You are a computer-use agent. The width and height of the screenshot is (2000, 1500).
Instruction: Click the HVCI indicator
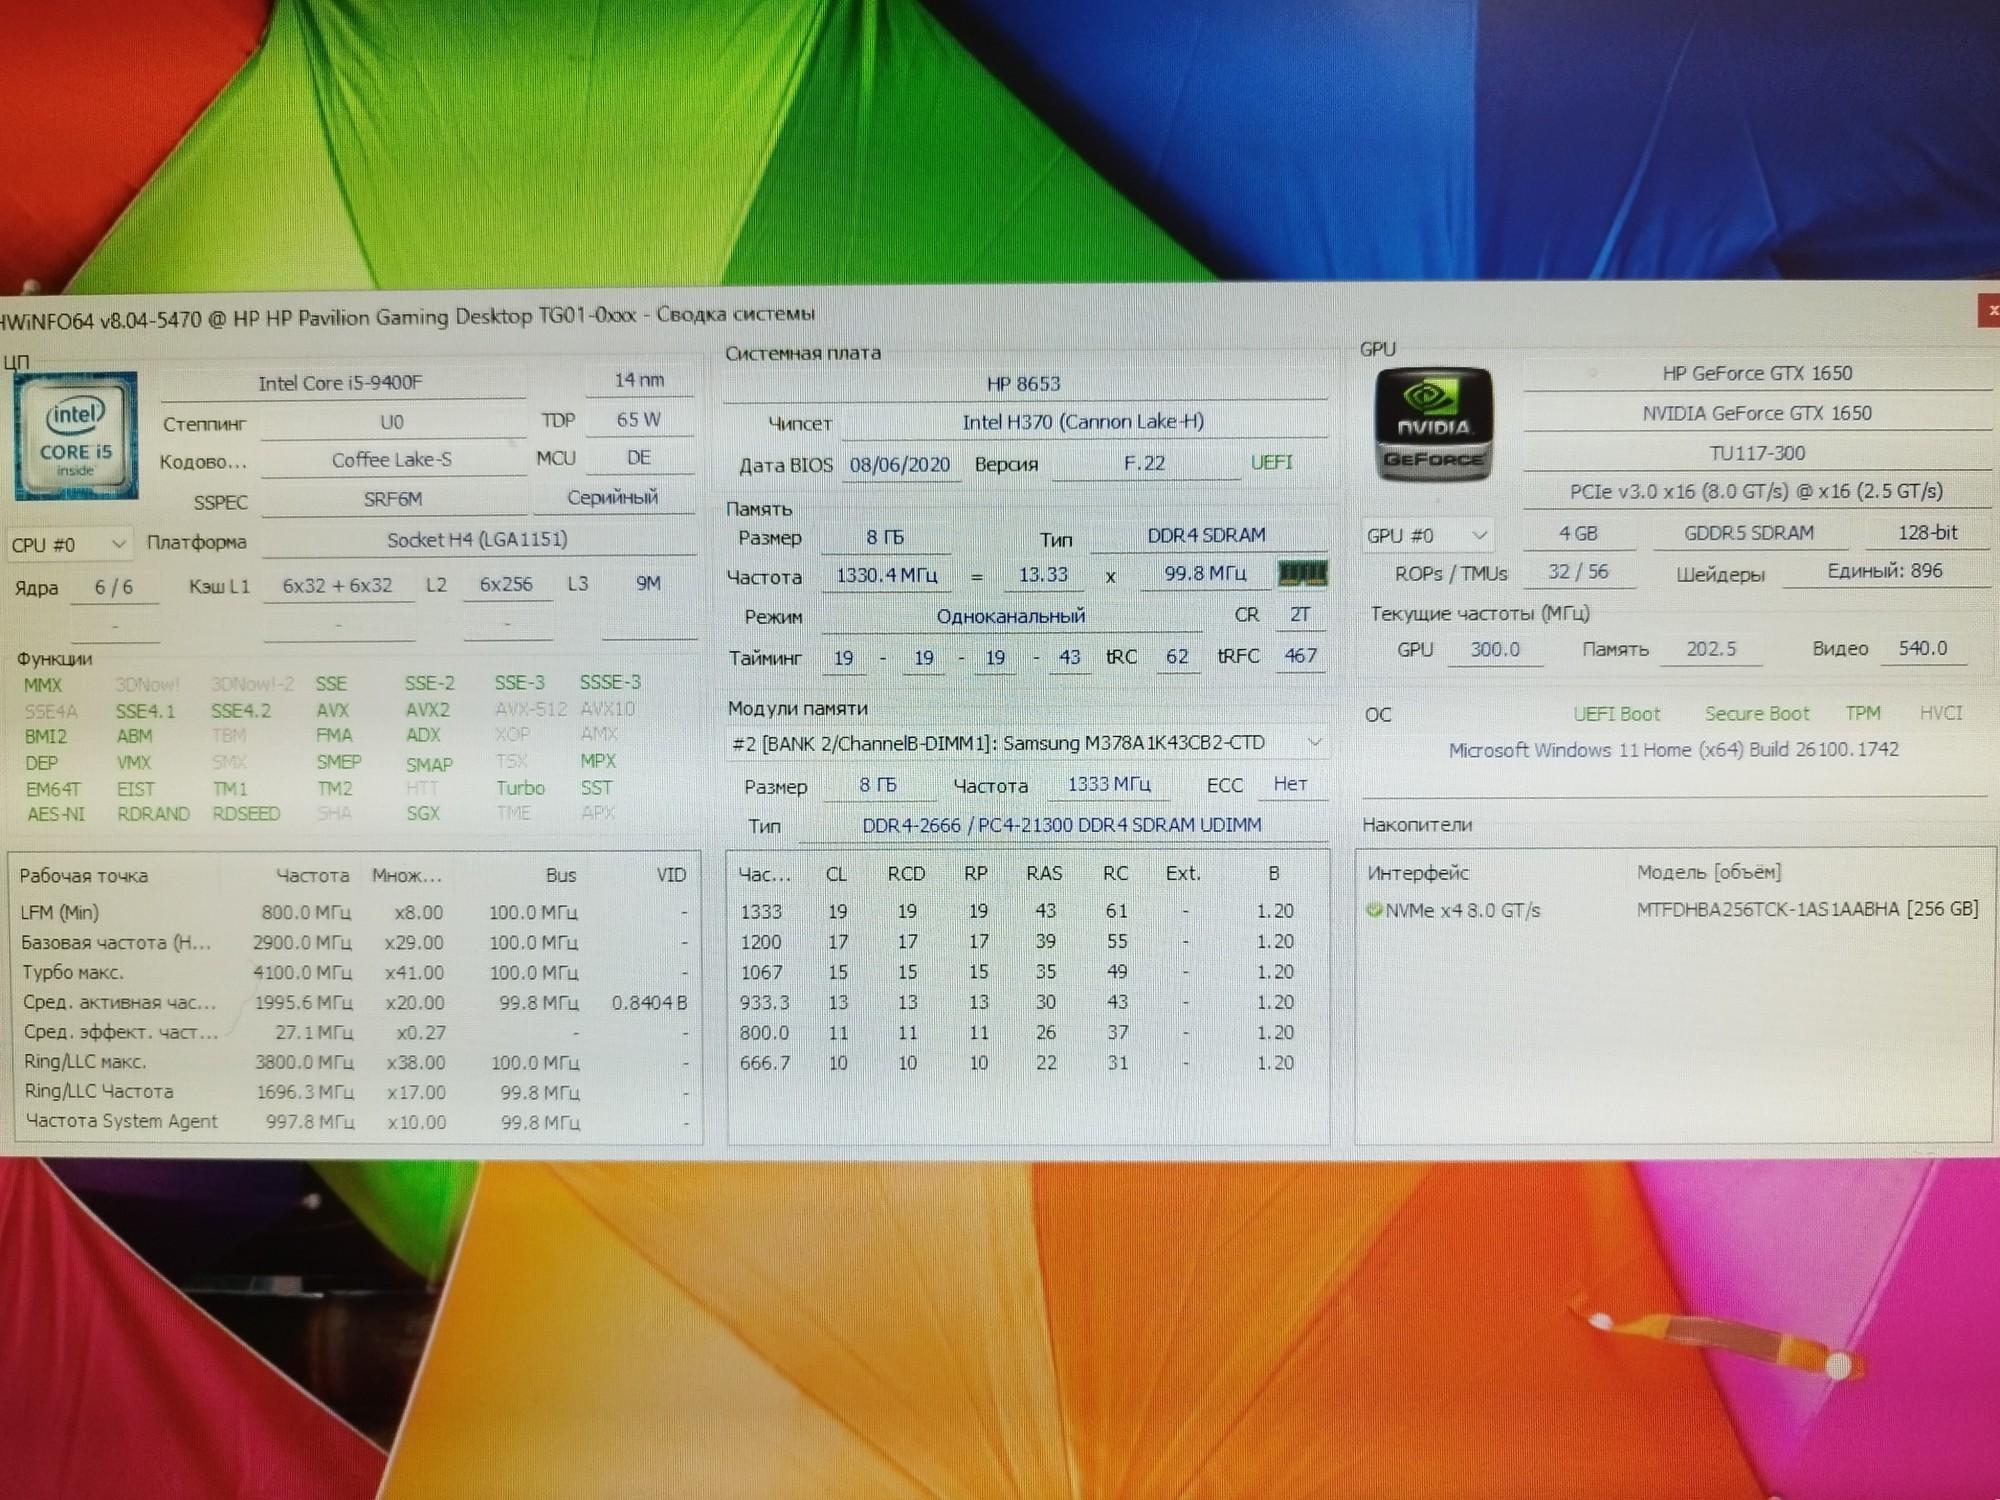1941,713
